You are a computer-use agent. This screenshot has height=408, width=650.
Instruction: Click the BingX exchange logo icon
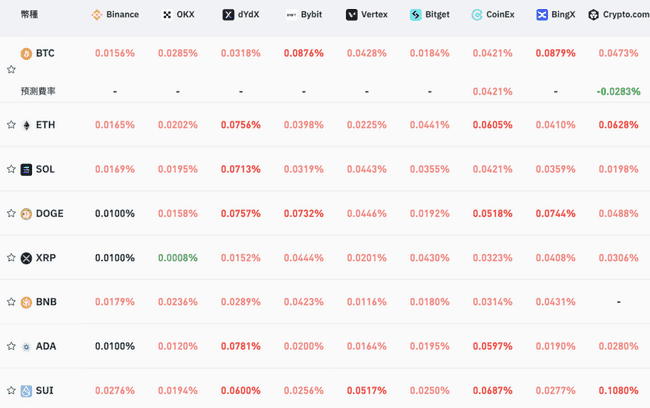click(542, 15)
